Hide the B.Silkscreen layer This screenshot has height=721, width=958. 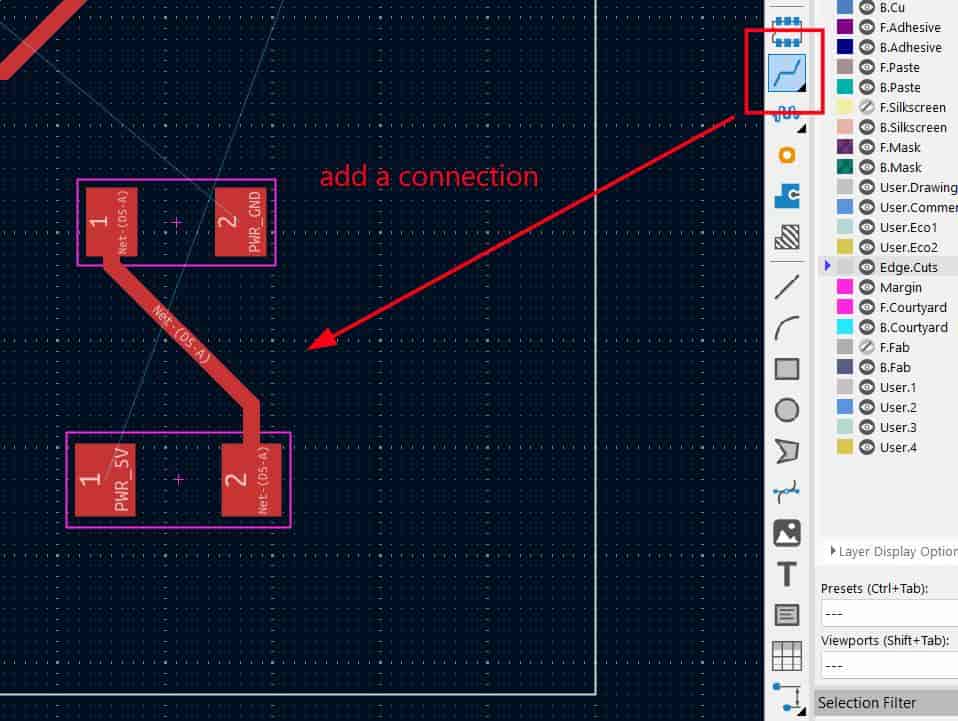(867, 127)
